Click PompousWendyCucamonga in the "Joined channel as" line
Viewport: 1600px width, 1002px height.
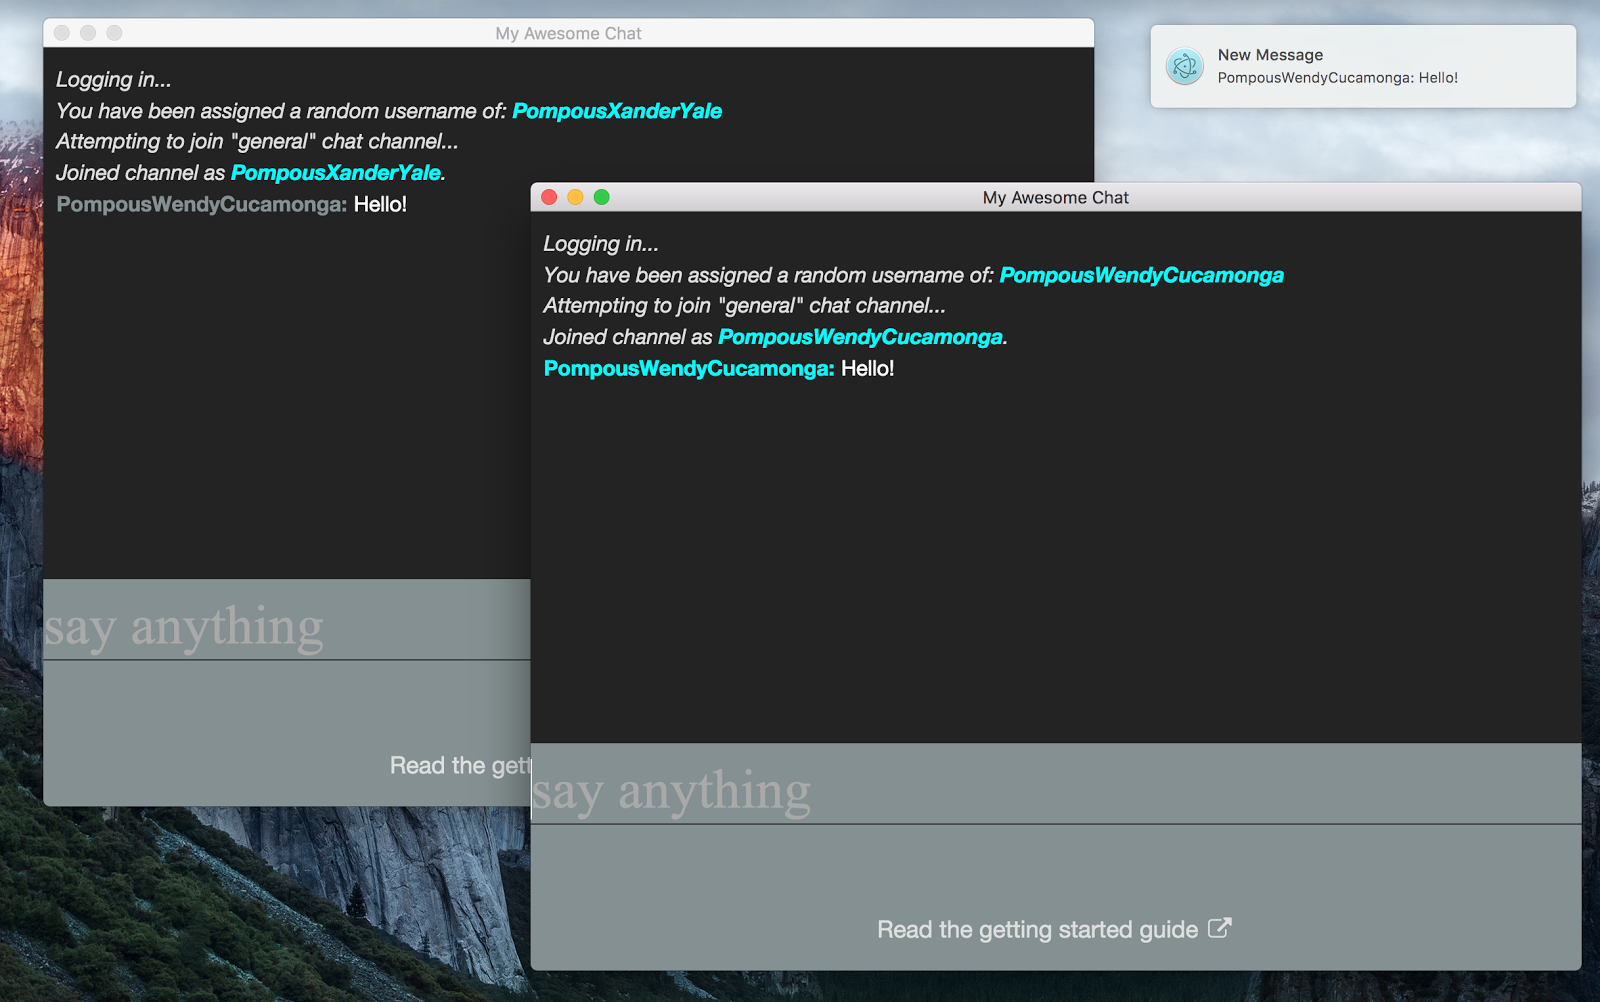(860, 337)
